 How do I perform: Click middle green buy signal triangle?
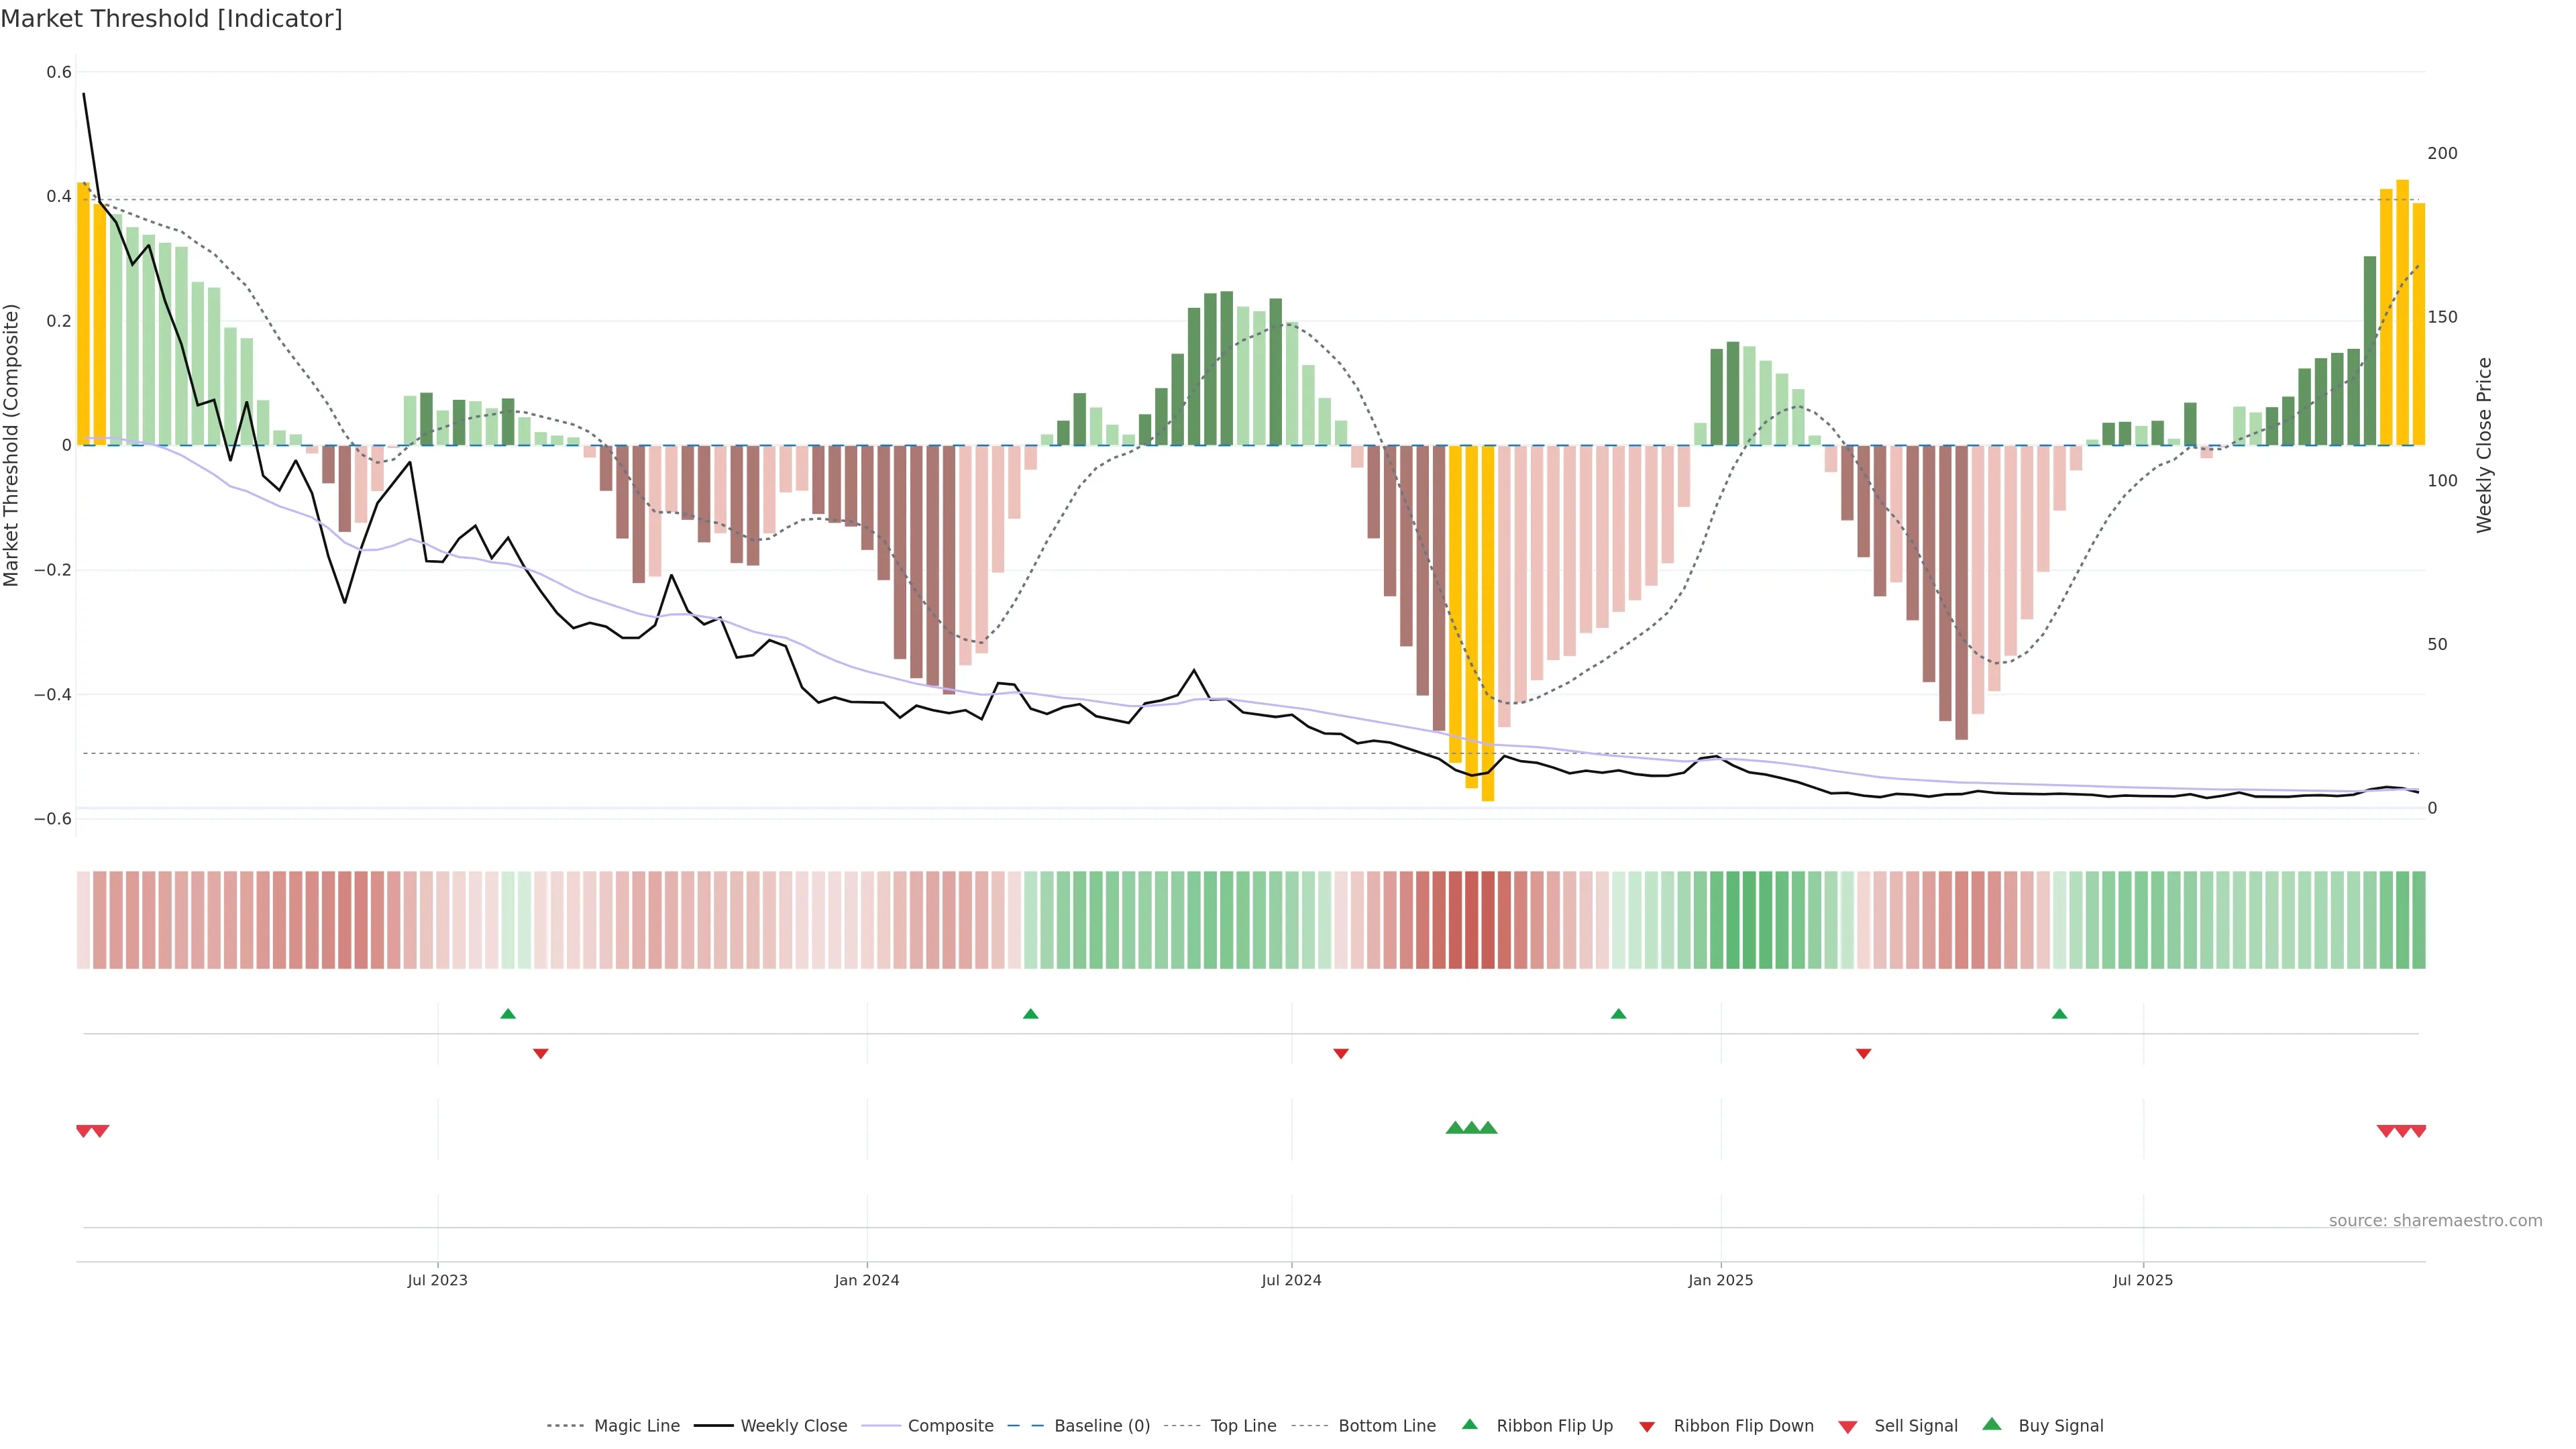pyautogui.click(x=1471, y=1128)
